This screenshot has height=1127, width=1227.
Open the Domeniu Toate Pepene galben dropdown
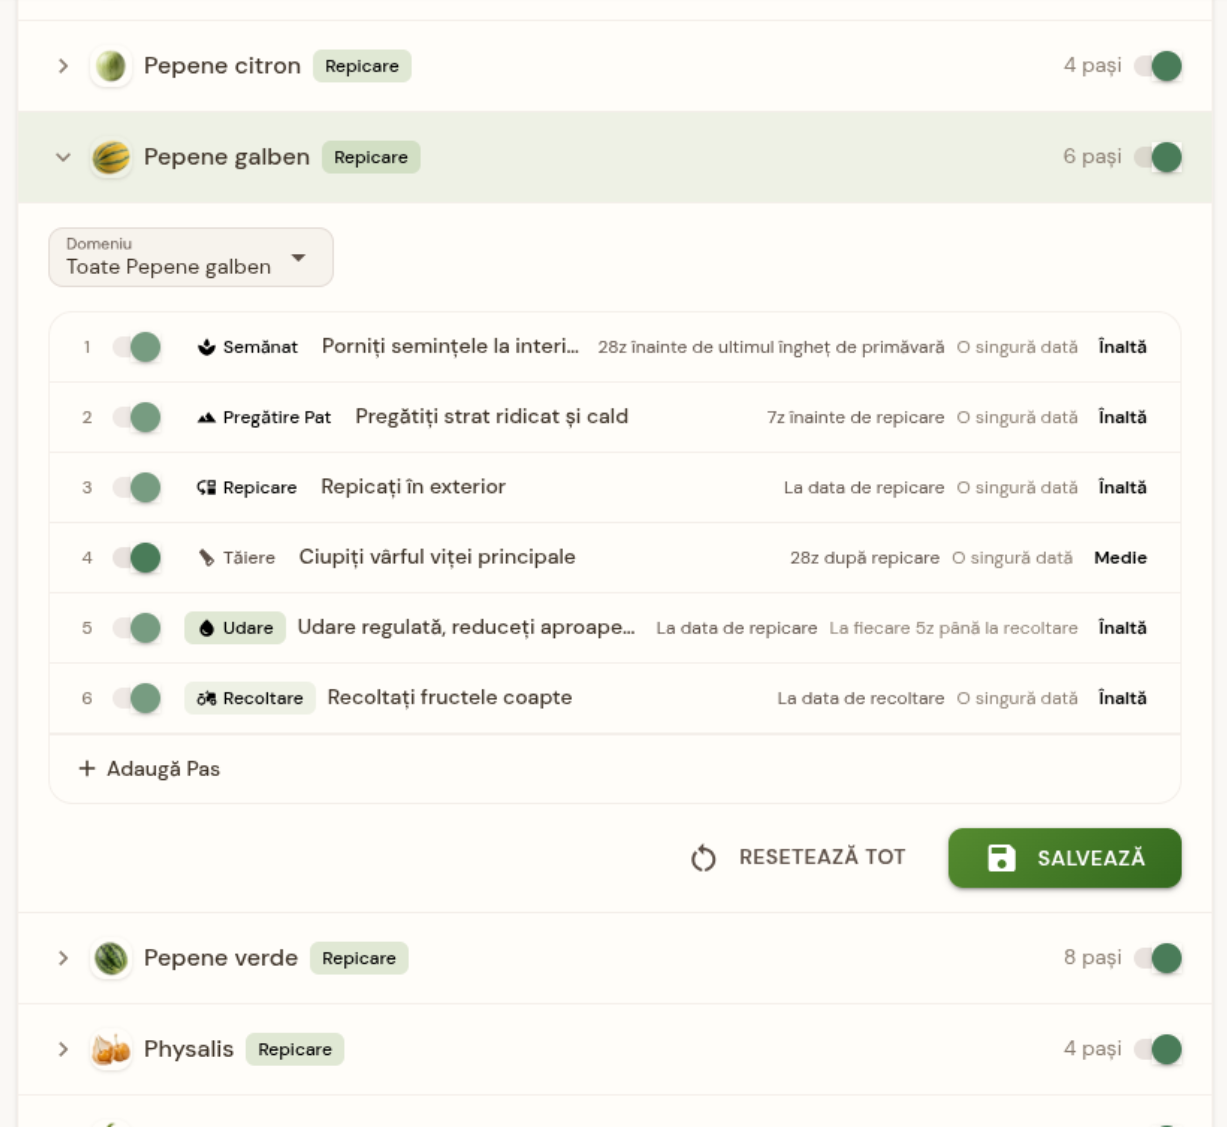point(191,257)
